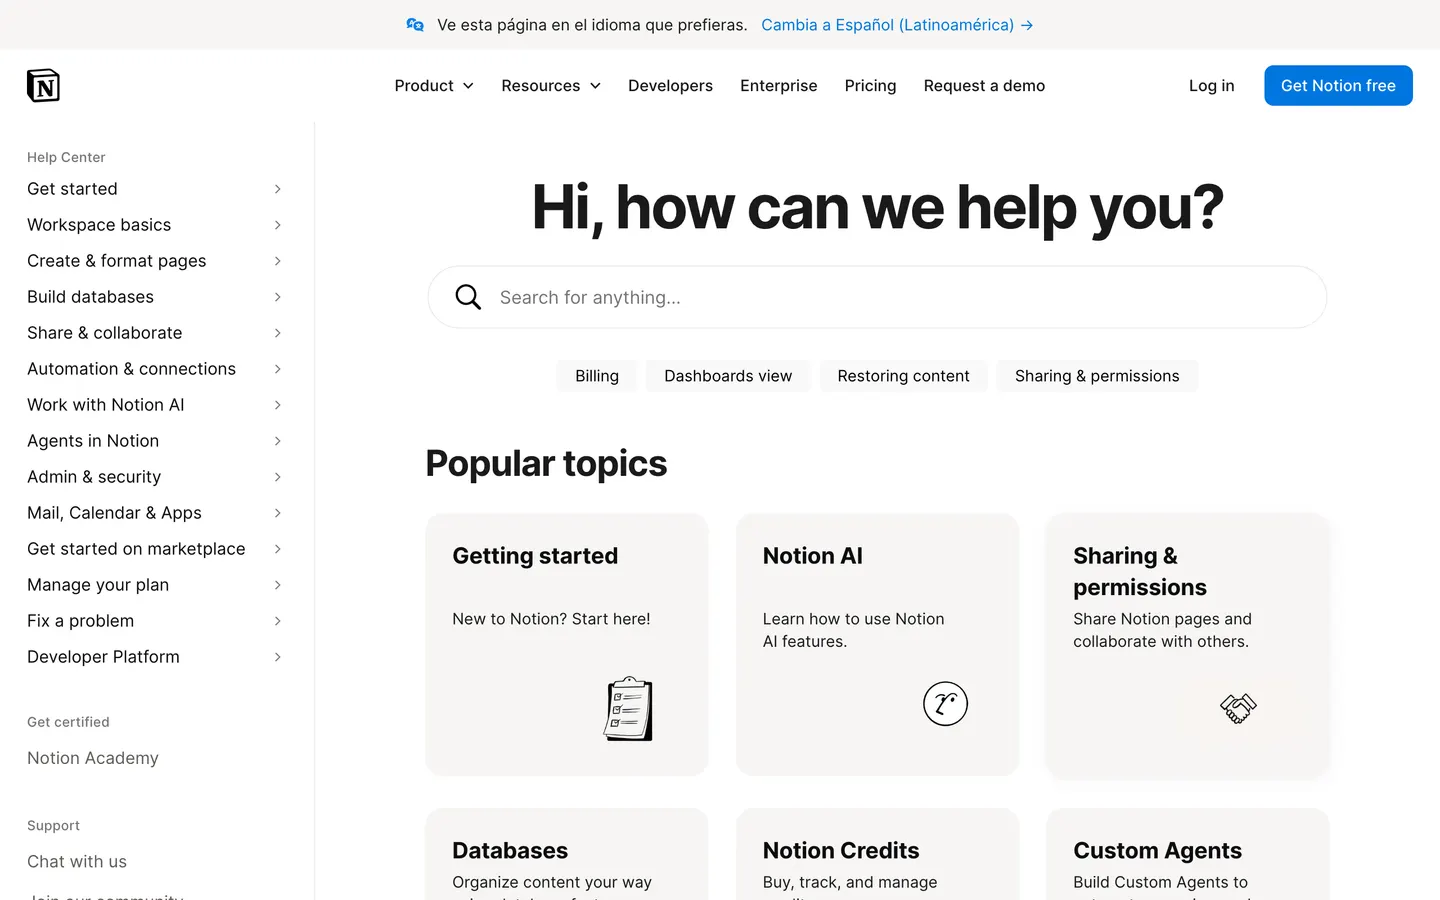Open the Databases topic card
The image size is (1440, 900).
(567, 854)
